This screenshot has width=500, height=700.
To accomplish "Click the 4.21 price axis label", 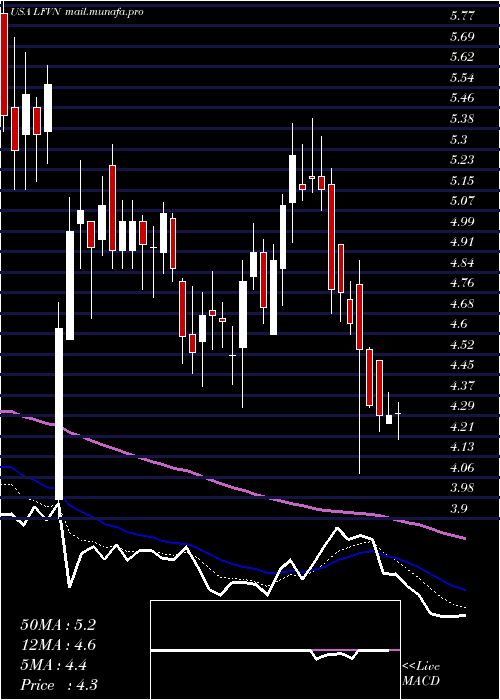I will tap(462, 427).
